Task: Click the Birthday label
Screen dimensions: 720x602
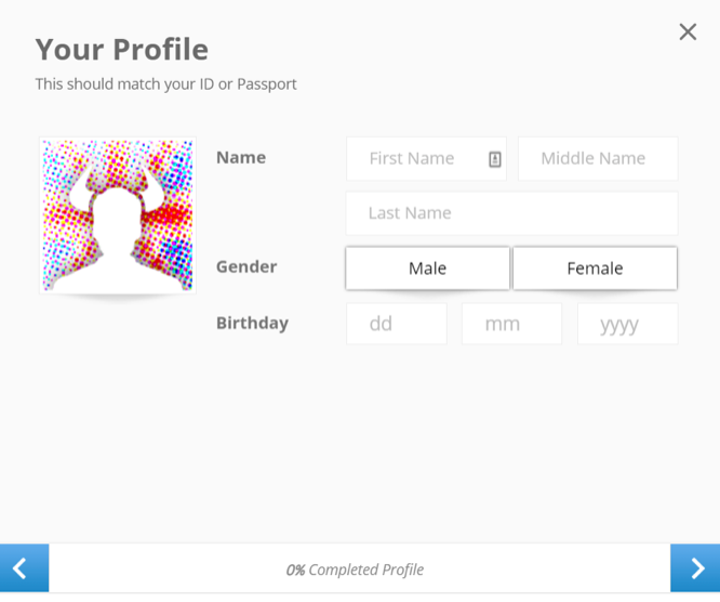Action: (x=253, y=323)
